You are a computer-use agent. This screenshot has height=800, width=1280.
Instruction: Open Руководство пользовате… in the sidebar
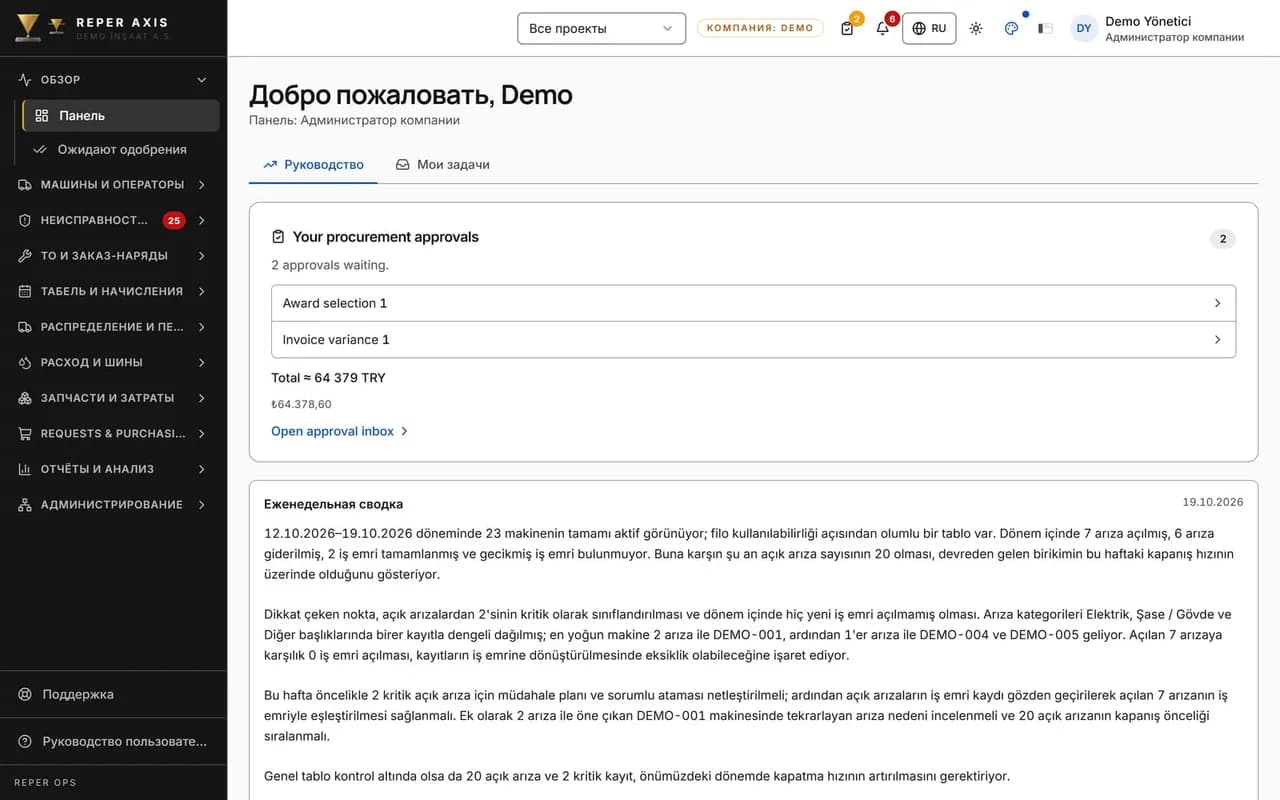[113, 742]
